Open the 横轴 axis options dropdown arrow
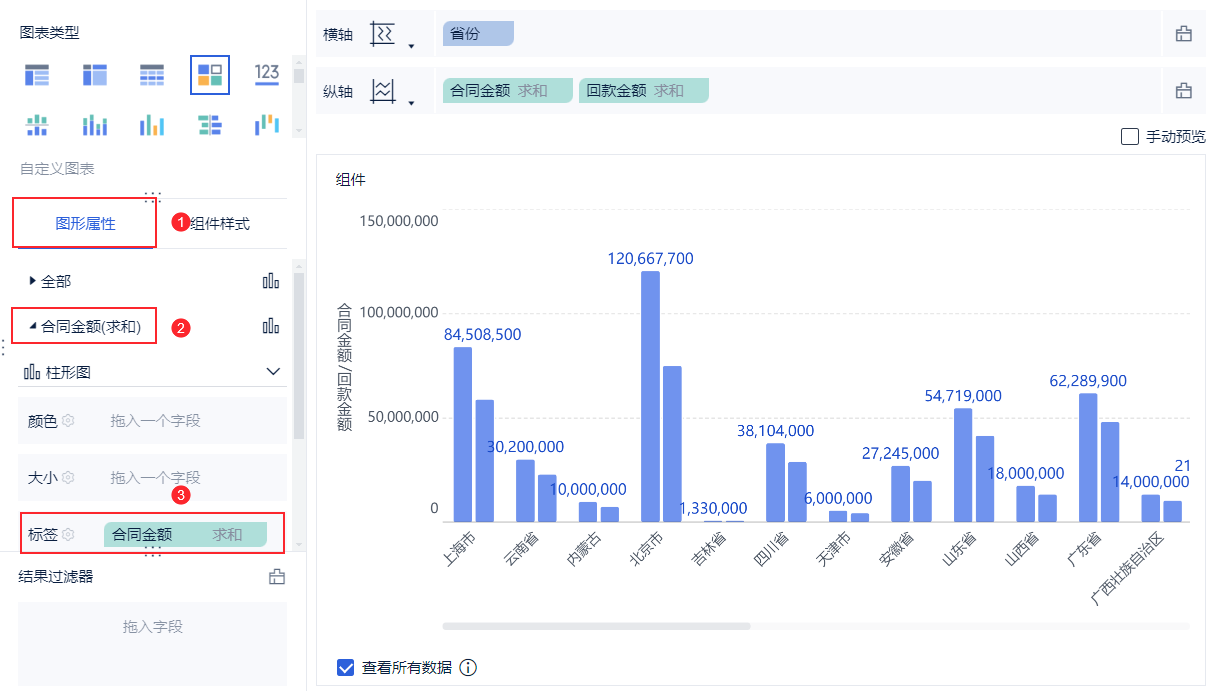Image resolution: width=1213 pixels, height=691 pixels. click(x=411, y=45)
